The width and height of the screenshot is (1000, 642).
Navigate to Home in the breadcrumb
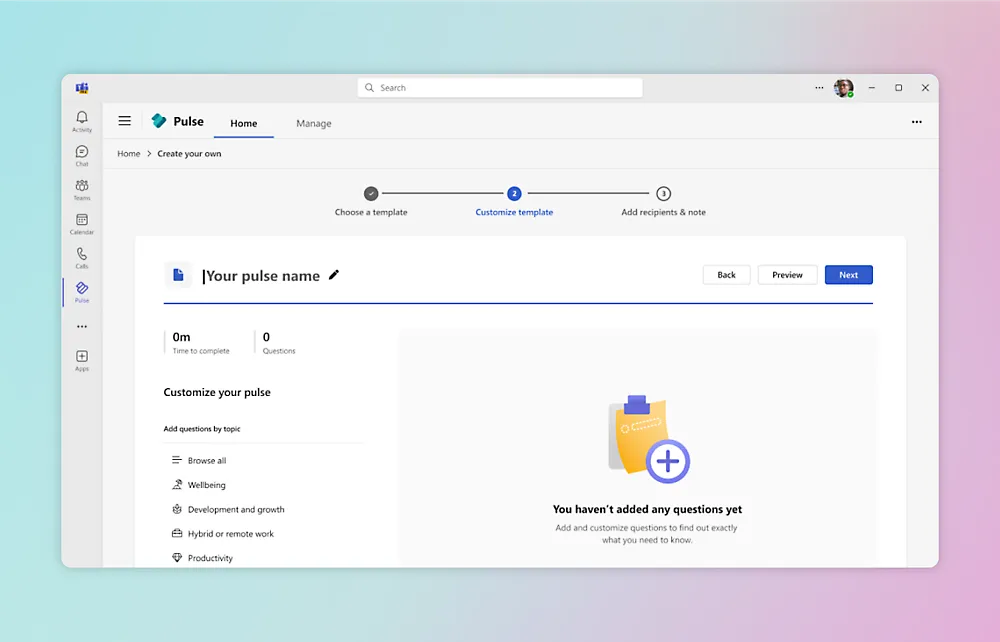click(128, 154)
